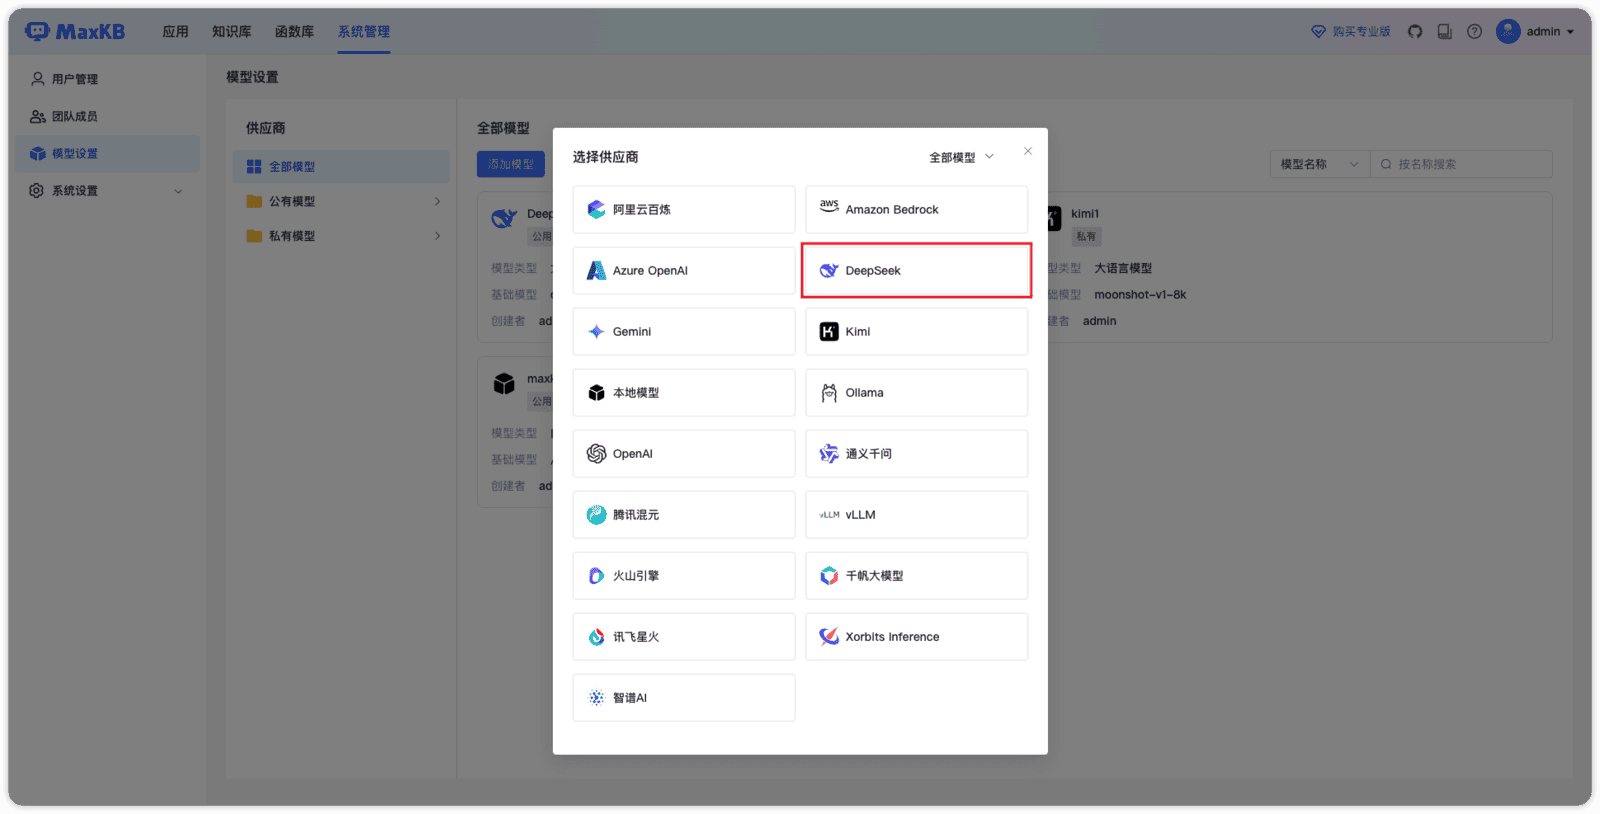This screenshot has height=814, width=1600.
Task: Click 系统设置 gear icon
Action: [x=37, y=191]
